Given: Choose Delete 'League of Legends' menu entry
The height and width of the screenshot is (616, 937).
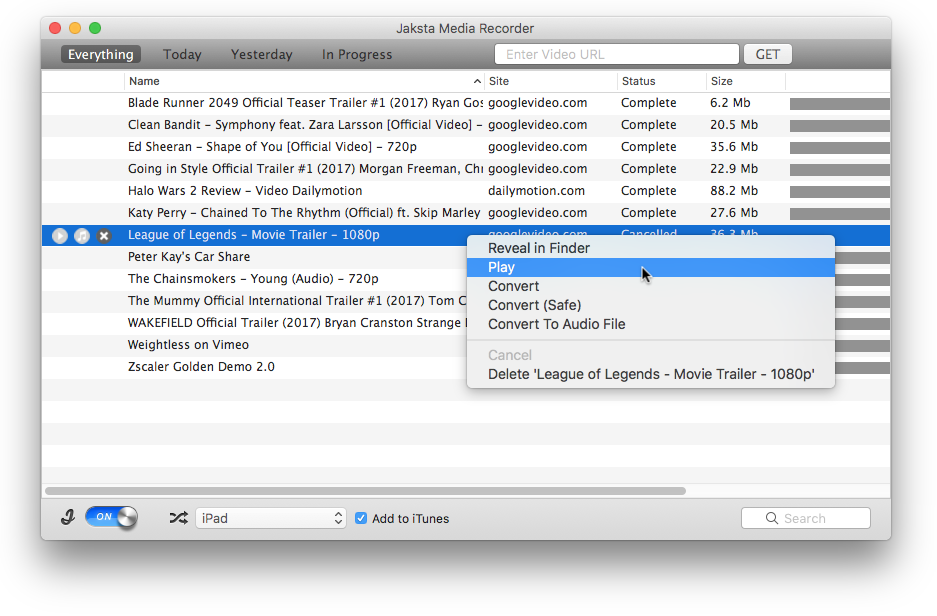Looking at the screenshot, I should [651, 374].
